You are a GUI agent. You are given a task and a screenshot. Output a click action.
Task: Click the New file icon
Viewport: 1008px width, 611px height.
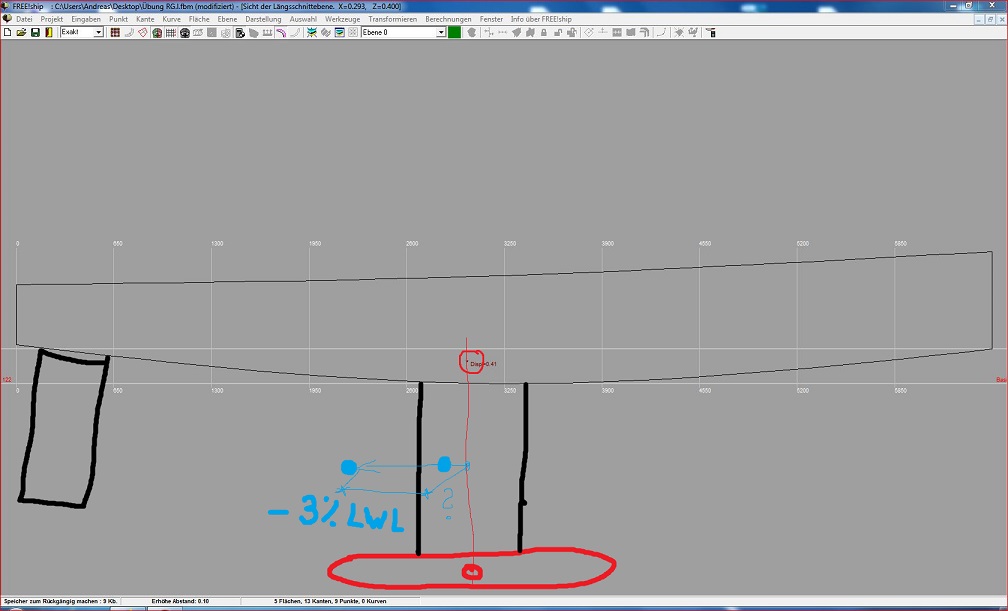(8, 33)
